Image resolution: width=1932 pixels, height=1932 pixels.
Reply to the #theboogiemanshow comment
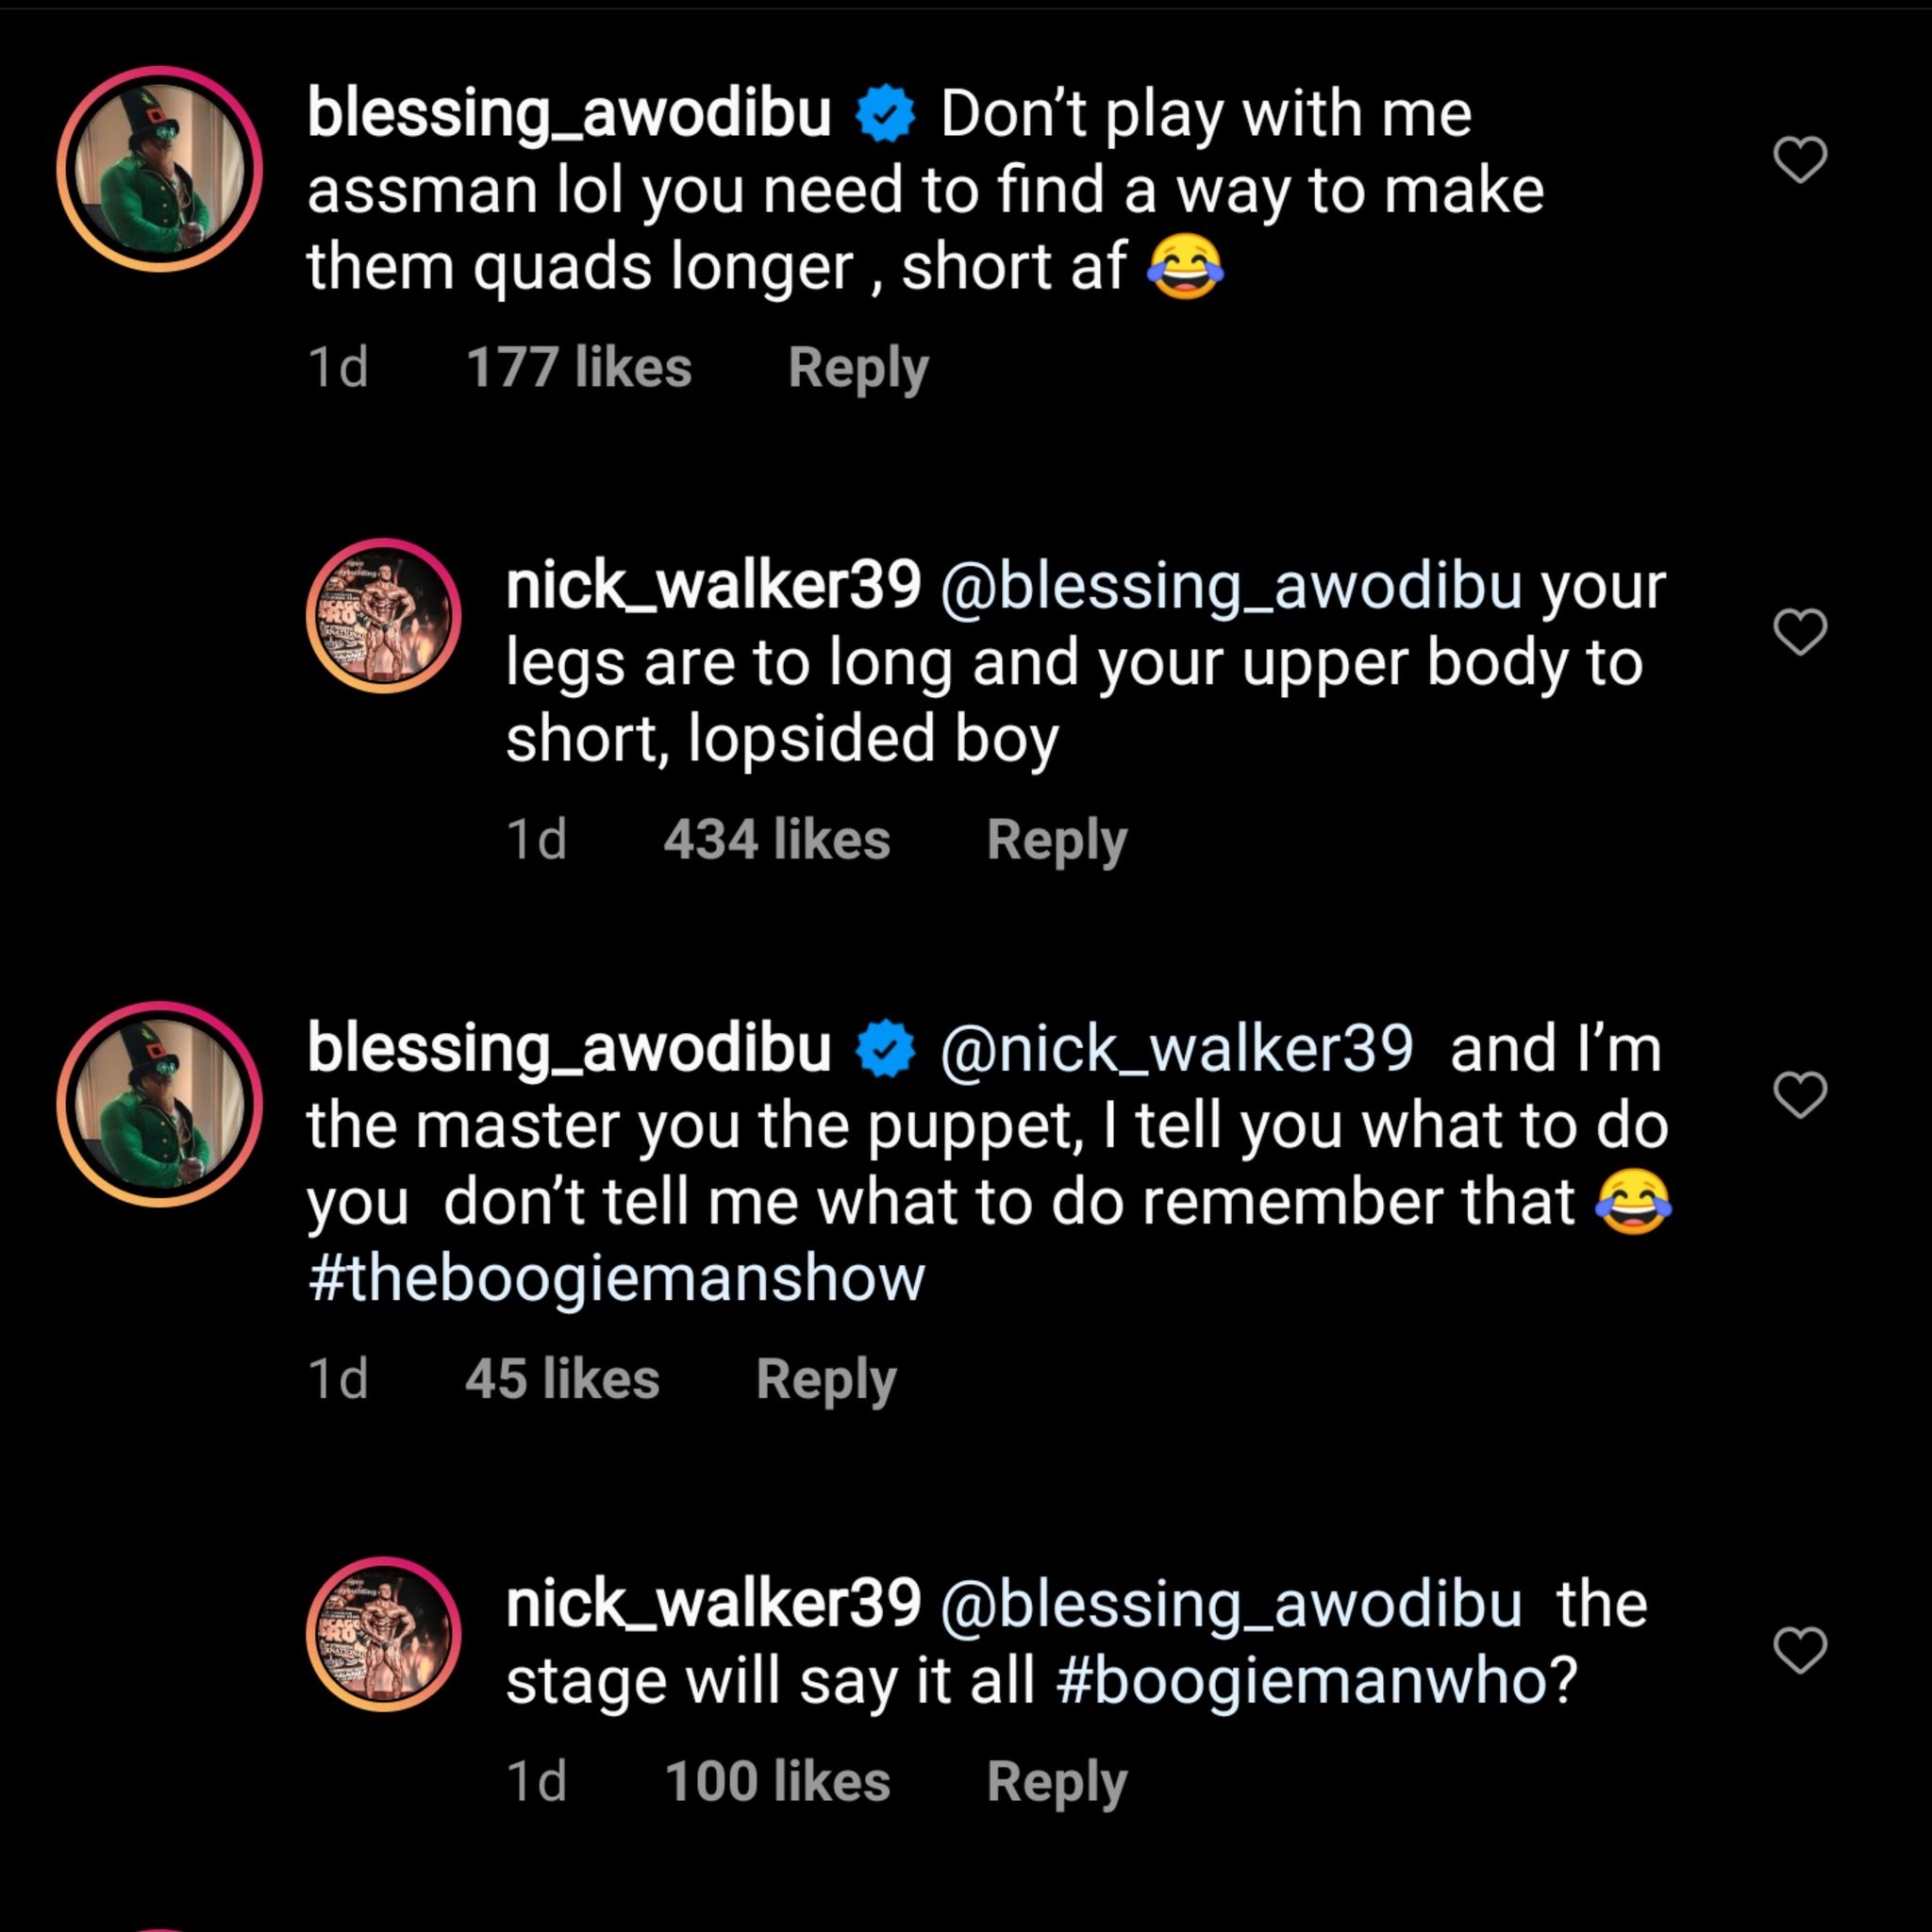pos(826,1380)
